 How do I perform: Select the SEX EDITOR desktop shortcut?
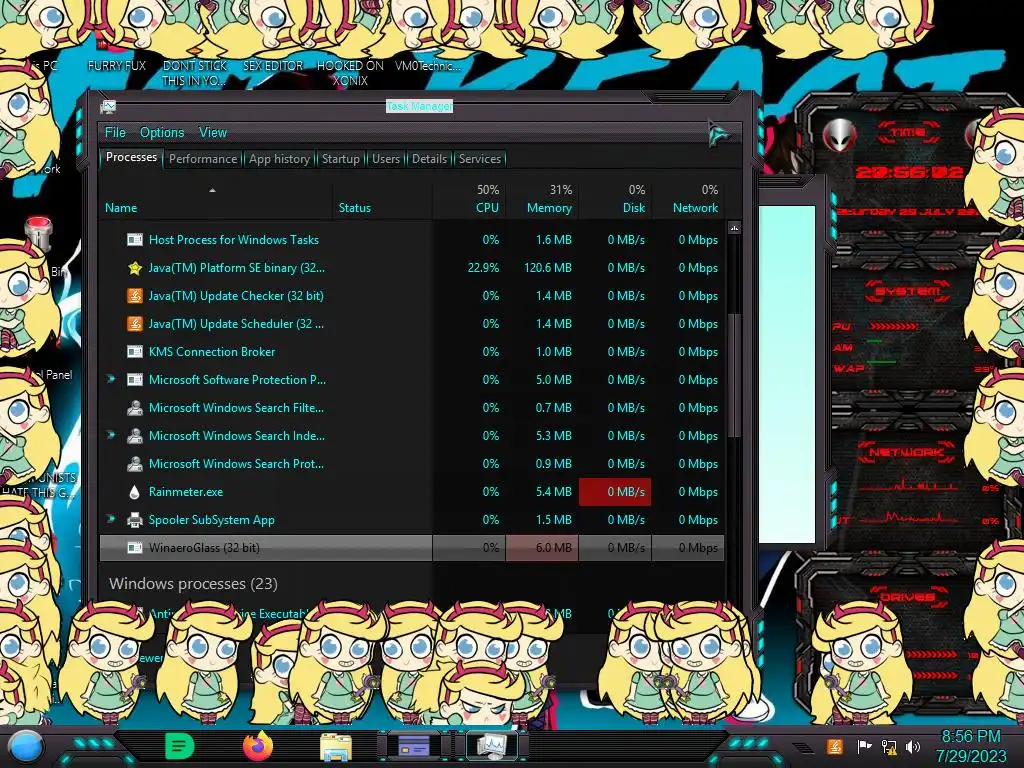click(273, 66)
